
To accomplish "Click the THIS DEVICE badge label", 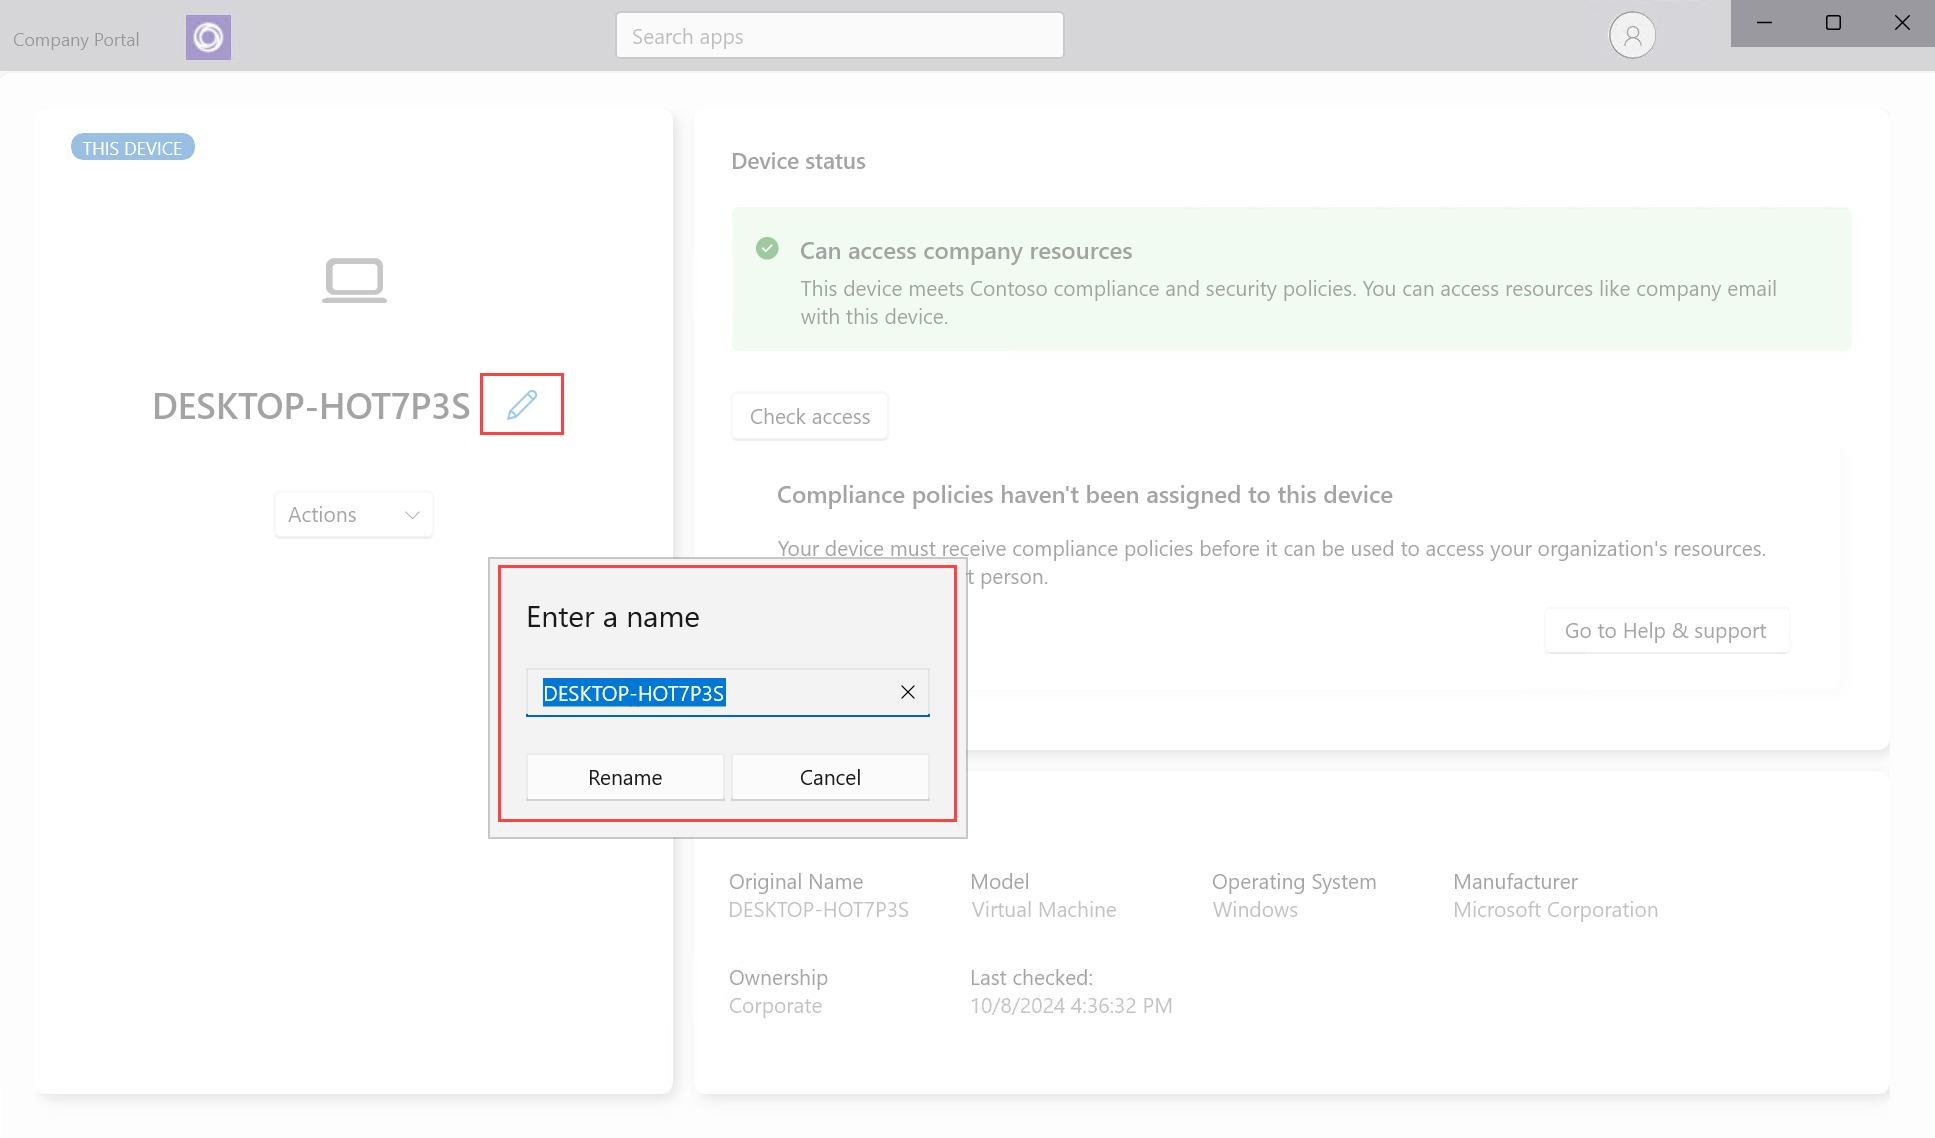I will tap(131, 146).
